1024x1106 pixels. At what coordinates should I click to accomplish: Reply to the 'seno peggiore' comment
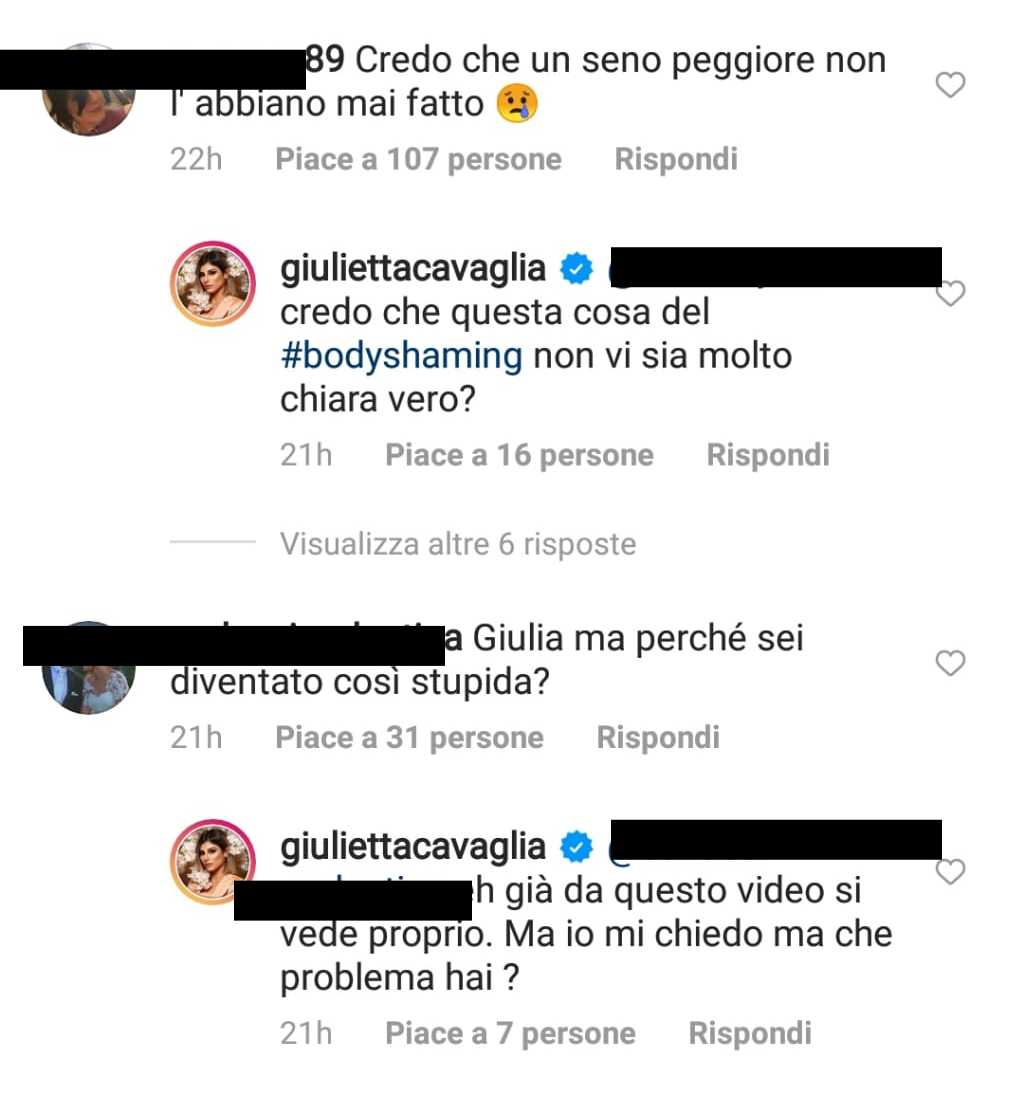pyautogui.click(x=676, y=159)
